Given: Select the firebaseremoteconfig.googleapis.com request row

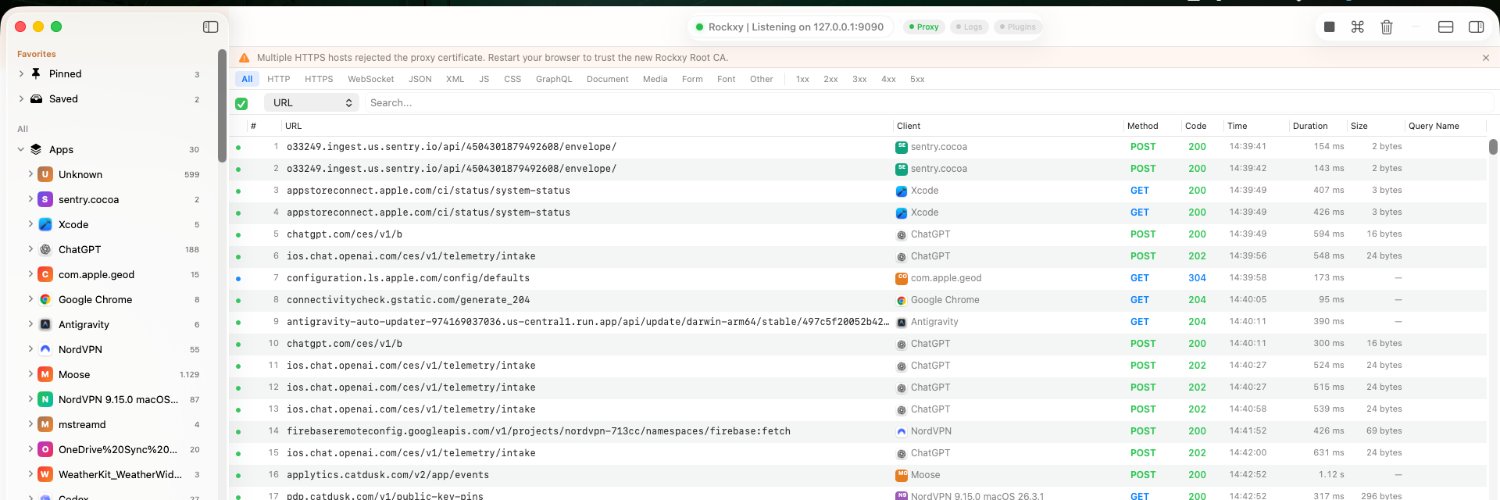Looking at the screenshot, I should pos(858,431).
